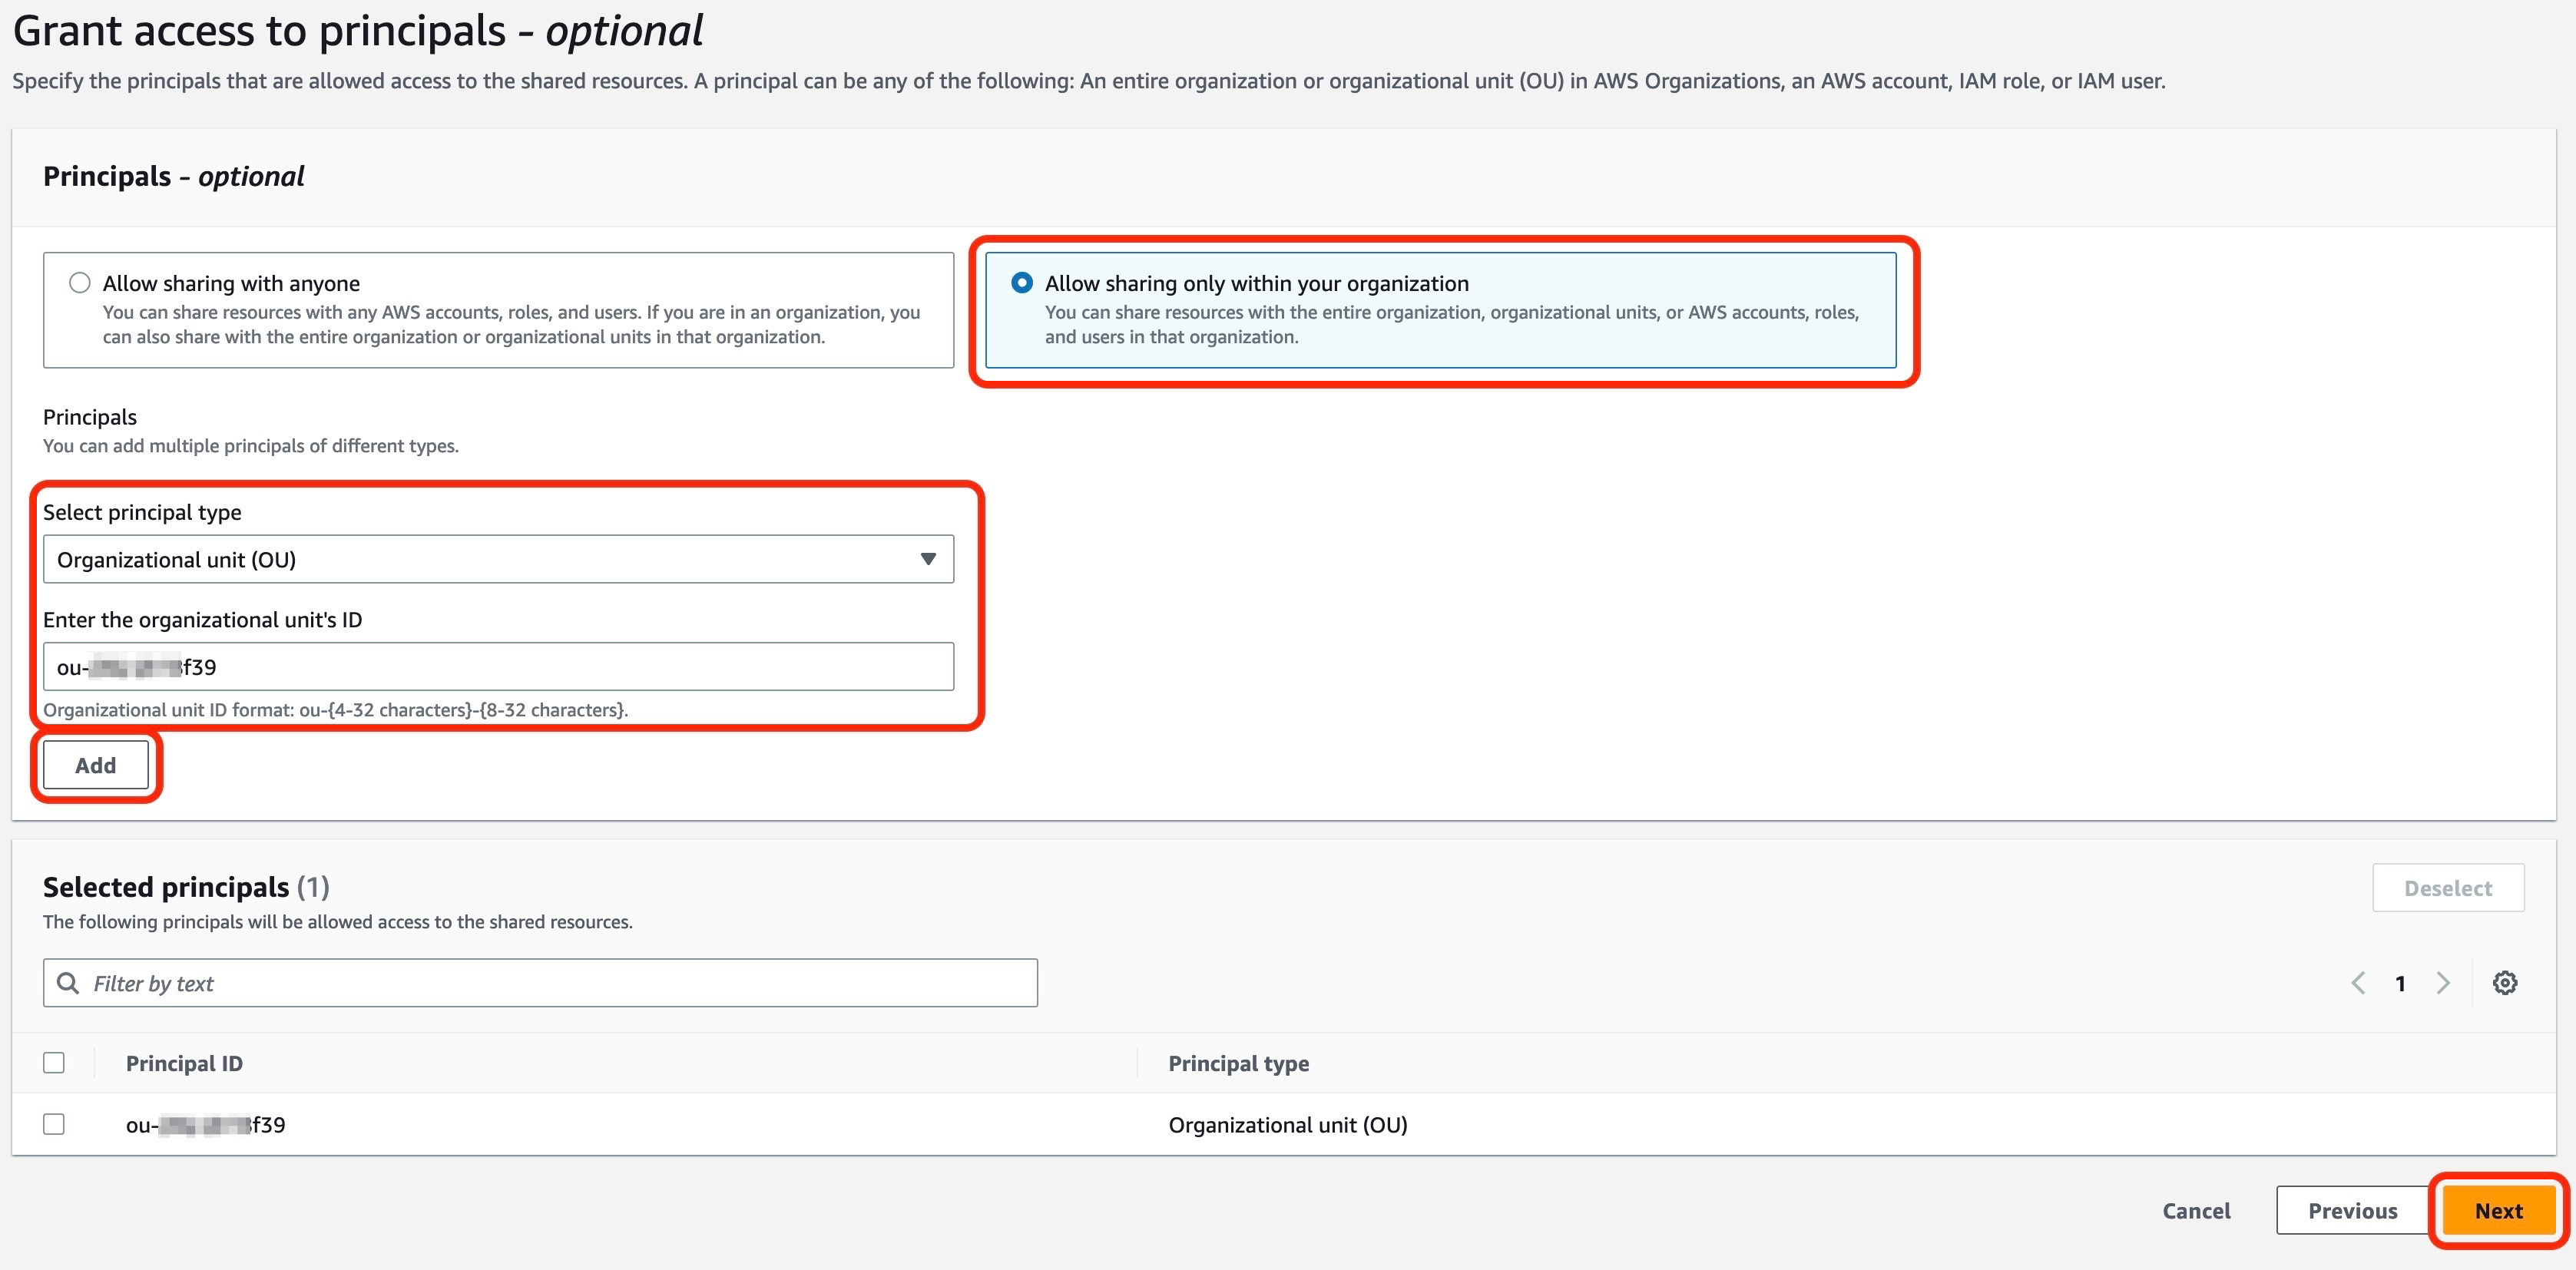
Task: Go back with the Previous button
Action: coord(2352,1210)
